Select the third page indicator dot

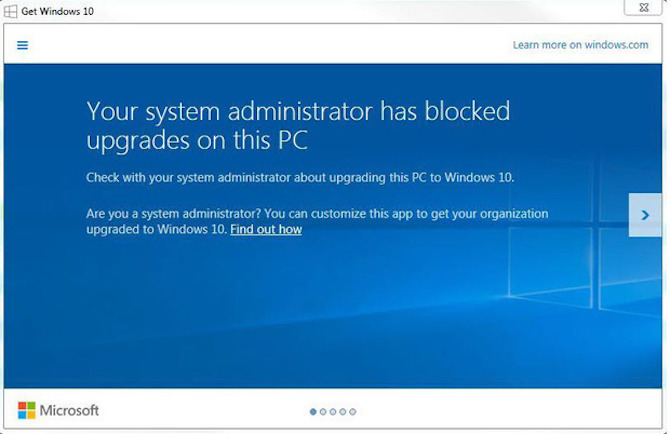(333, 412)
